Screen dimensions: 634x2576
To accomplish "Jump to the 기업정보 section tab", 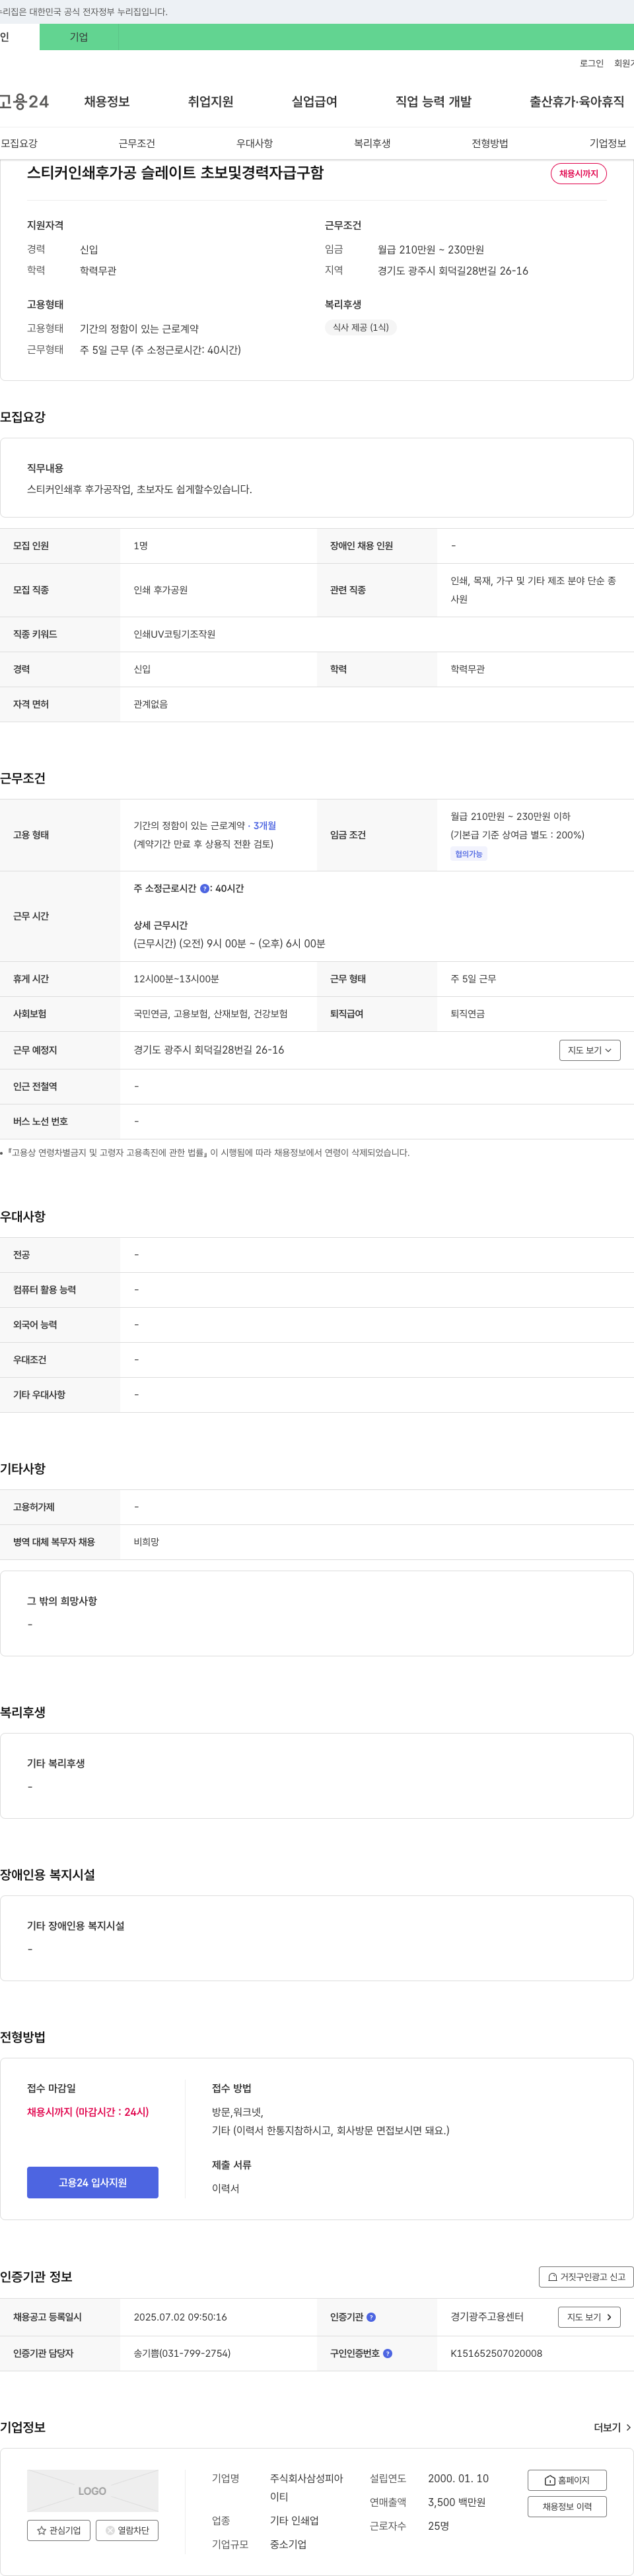I will [x=608, y=144].
